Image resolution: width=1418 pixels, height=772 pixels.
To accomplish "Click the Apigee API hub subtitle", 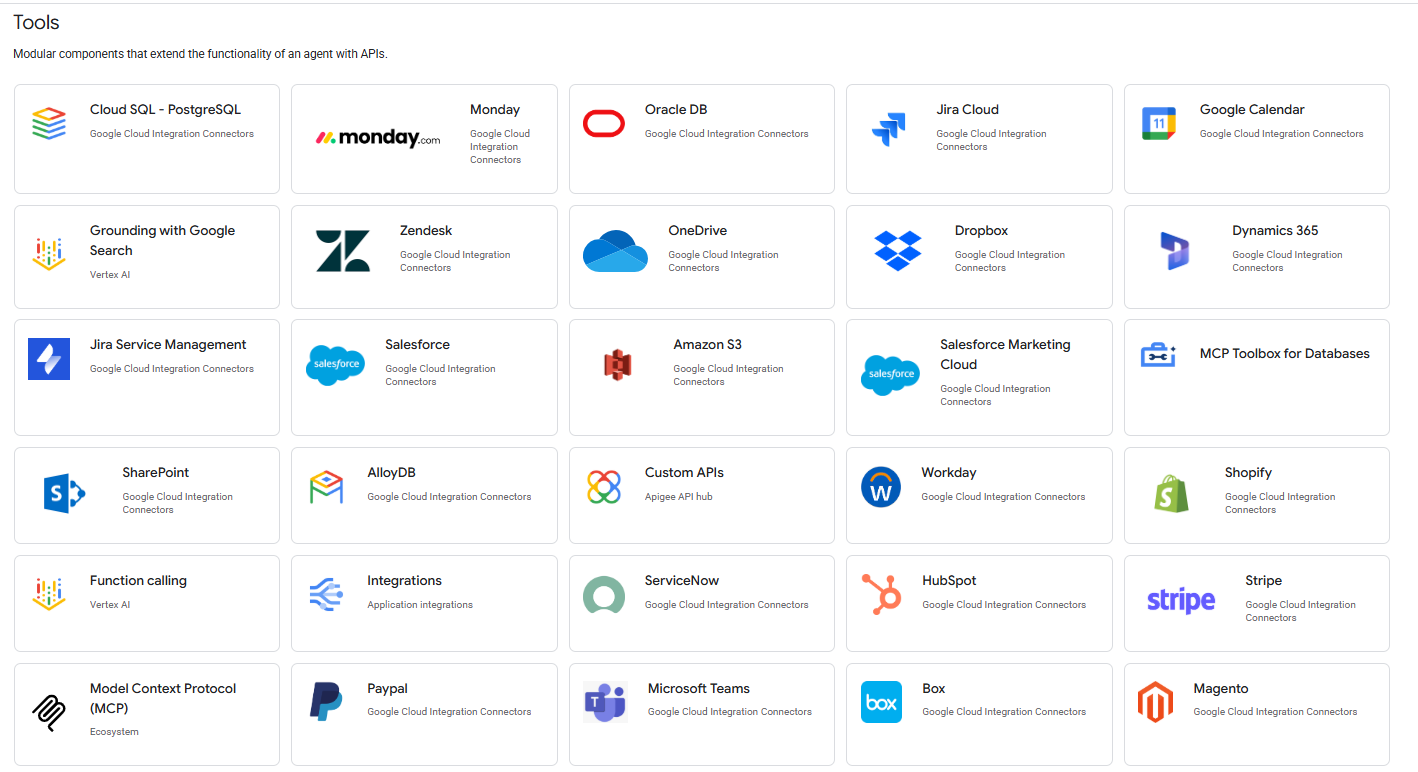I will (x=678, y=497).
